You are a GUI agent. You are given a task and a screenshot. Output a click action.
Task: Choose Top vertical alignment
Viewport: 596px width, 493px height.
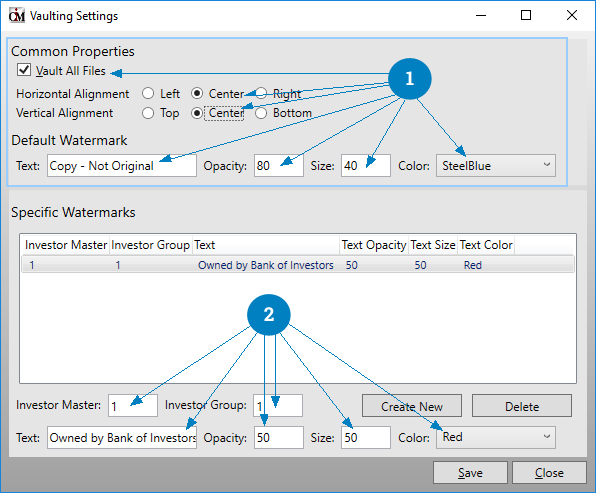pyautogui.click(x=148, y=113)
